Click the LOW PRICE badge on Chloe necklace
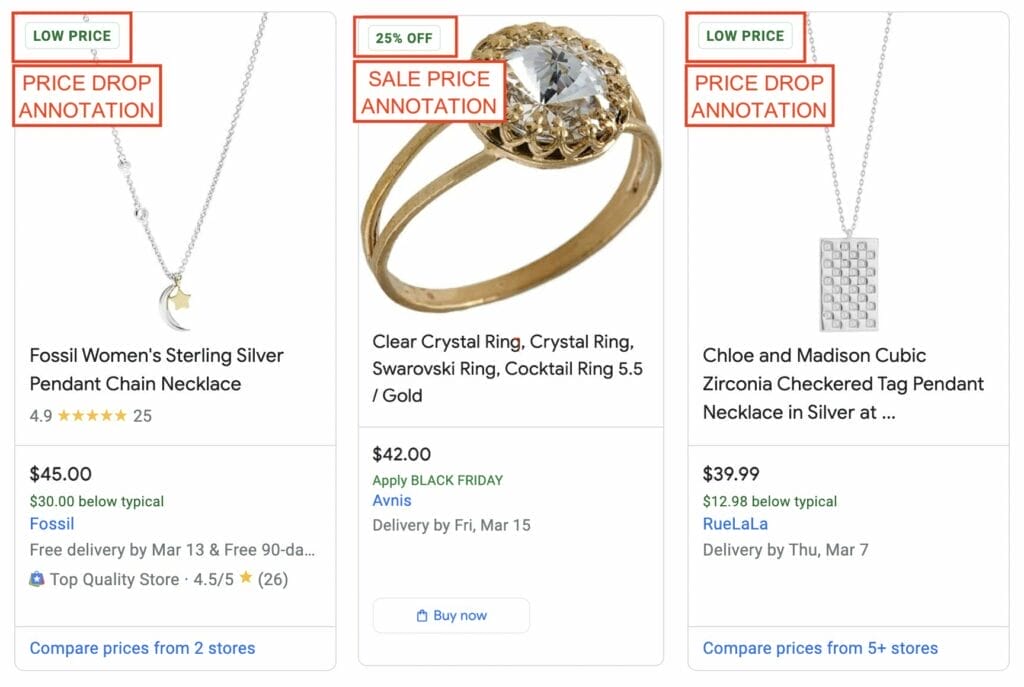The width and height of the screenshot is (1024, 687). pyautogui.click(x=744, y=33)
